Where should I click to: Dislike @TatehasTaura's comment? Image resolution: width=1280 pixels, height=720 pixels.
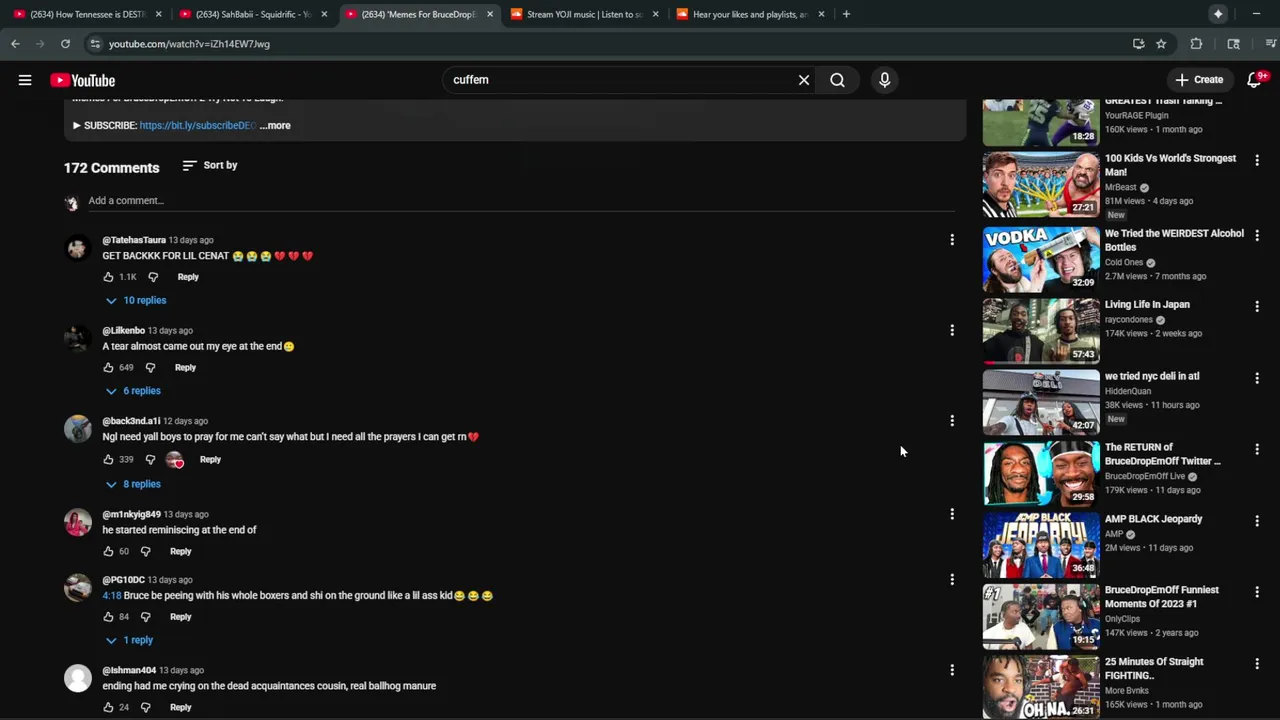[x=153, y=277]
